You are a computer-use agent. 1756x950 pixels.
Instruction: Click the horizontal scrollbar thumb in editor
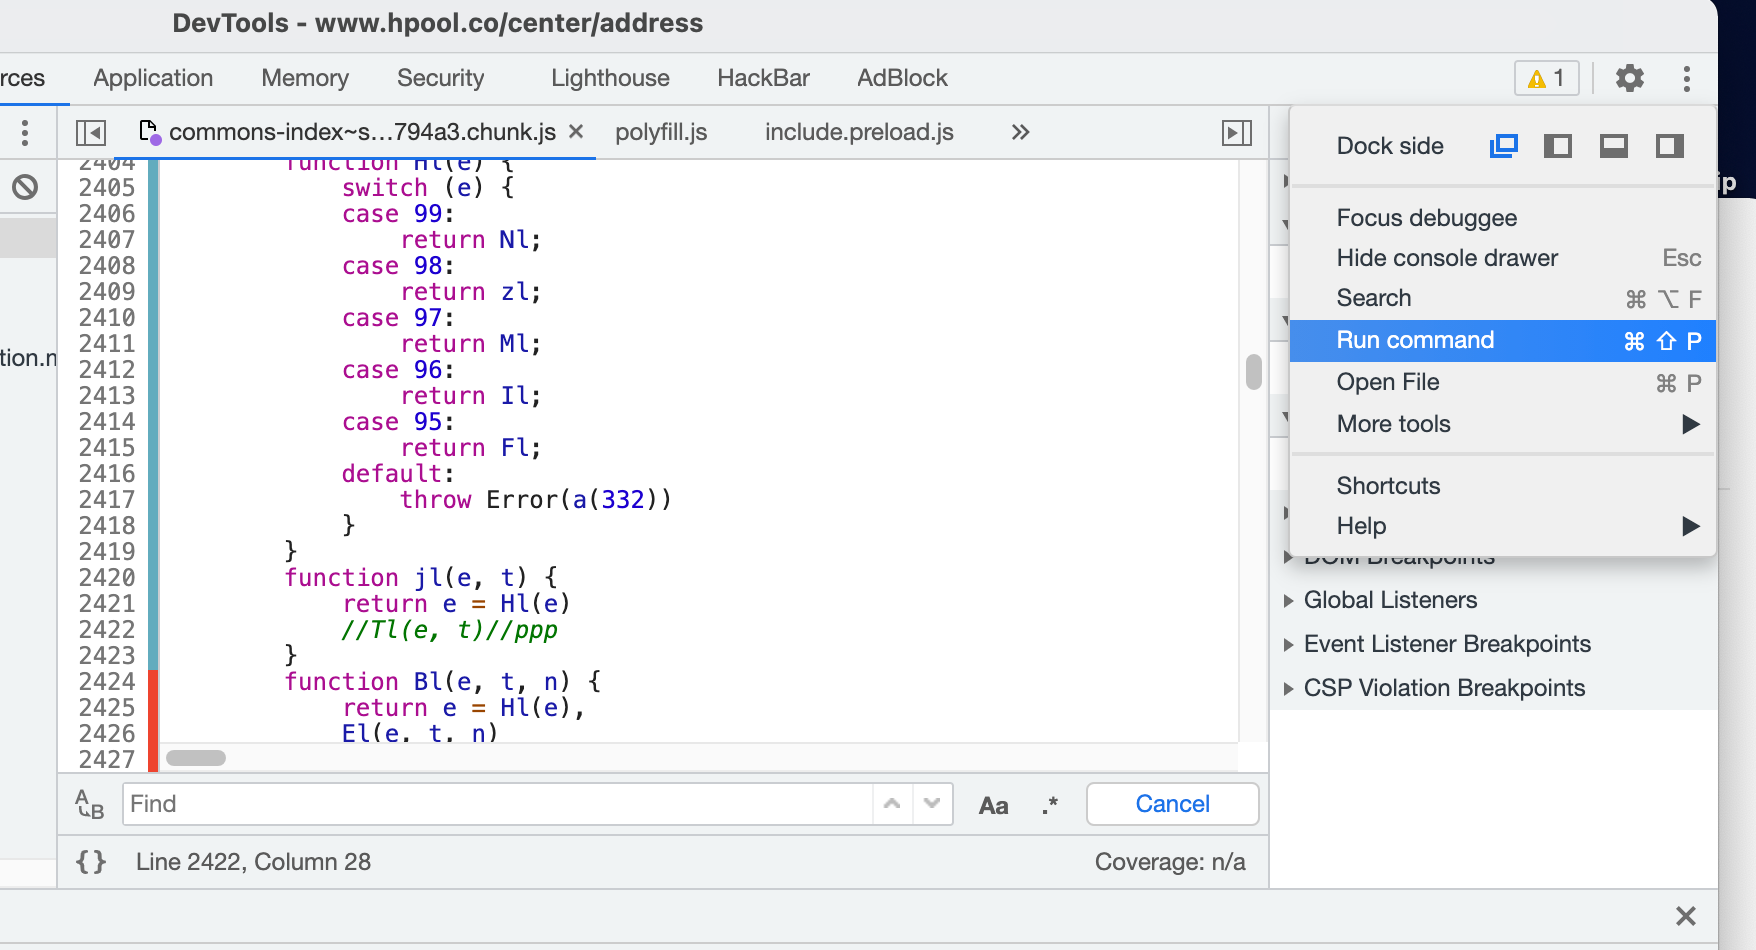coord(196,758)
